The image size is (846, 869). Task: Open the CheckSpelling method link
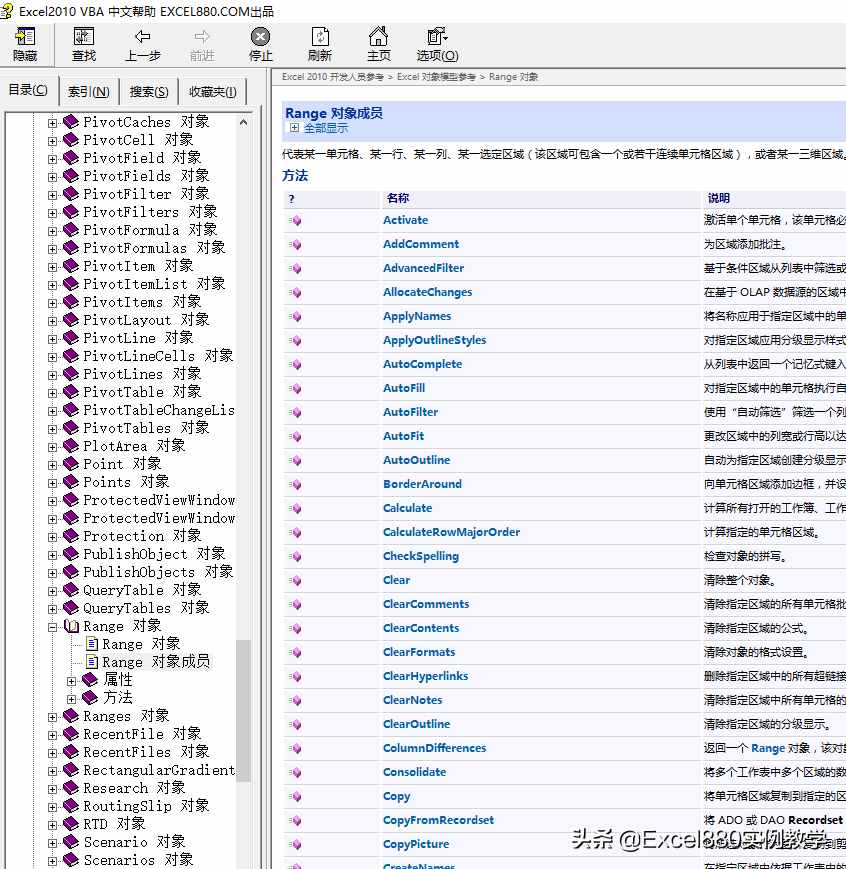click(421, 556)
